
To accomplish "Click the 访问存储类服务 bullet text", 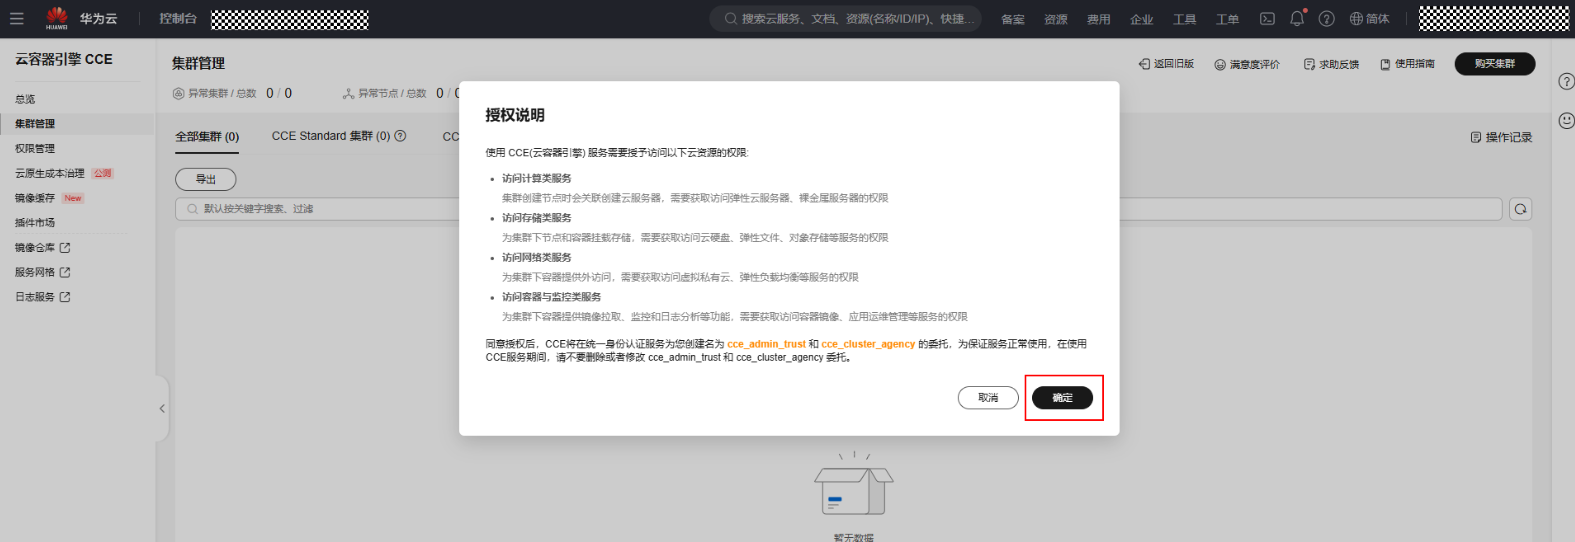I will (537, 218).
